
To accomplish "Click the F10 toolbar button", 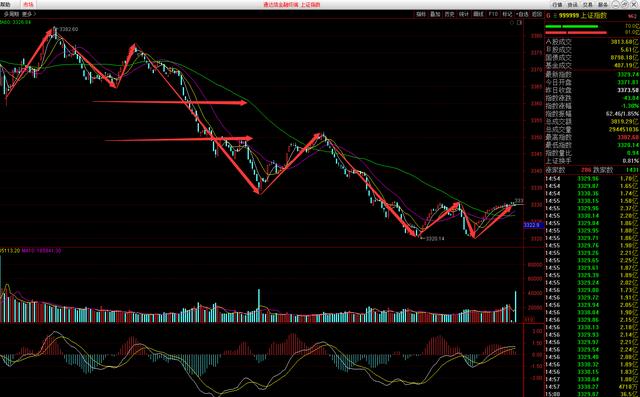I will [x=493, y=14].
